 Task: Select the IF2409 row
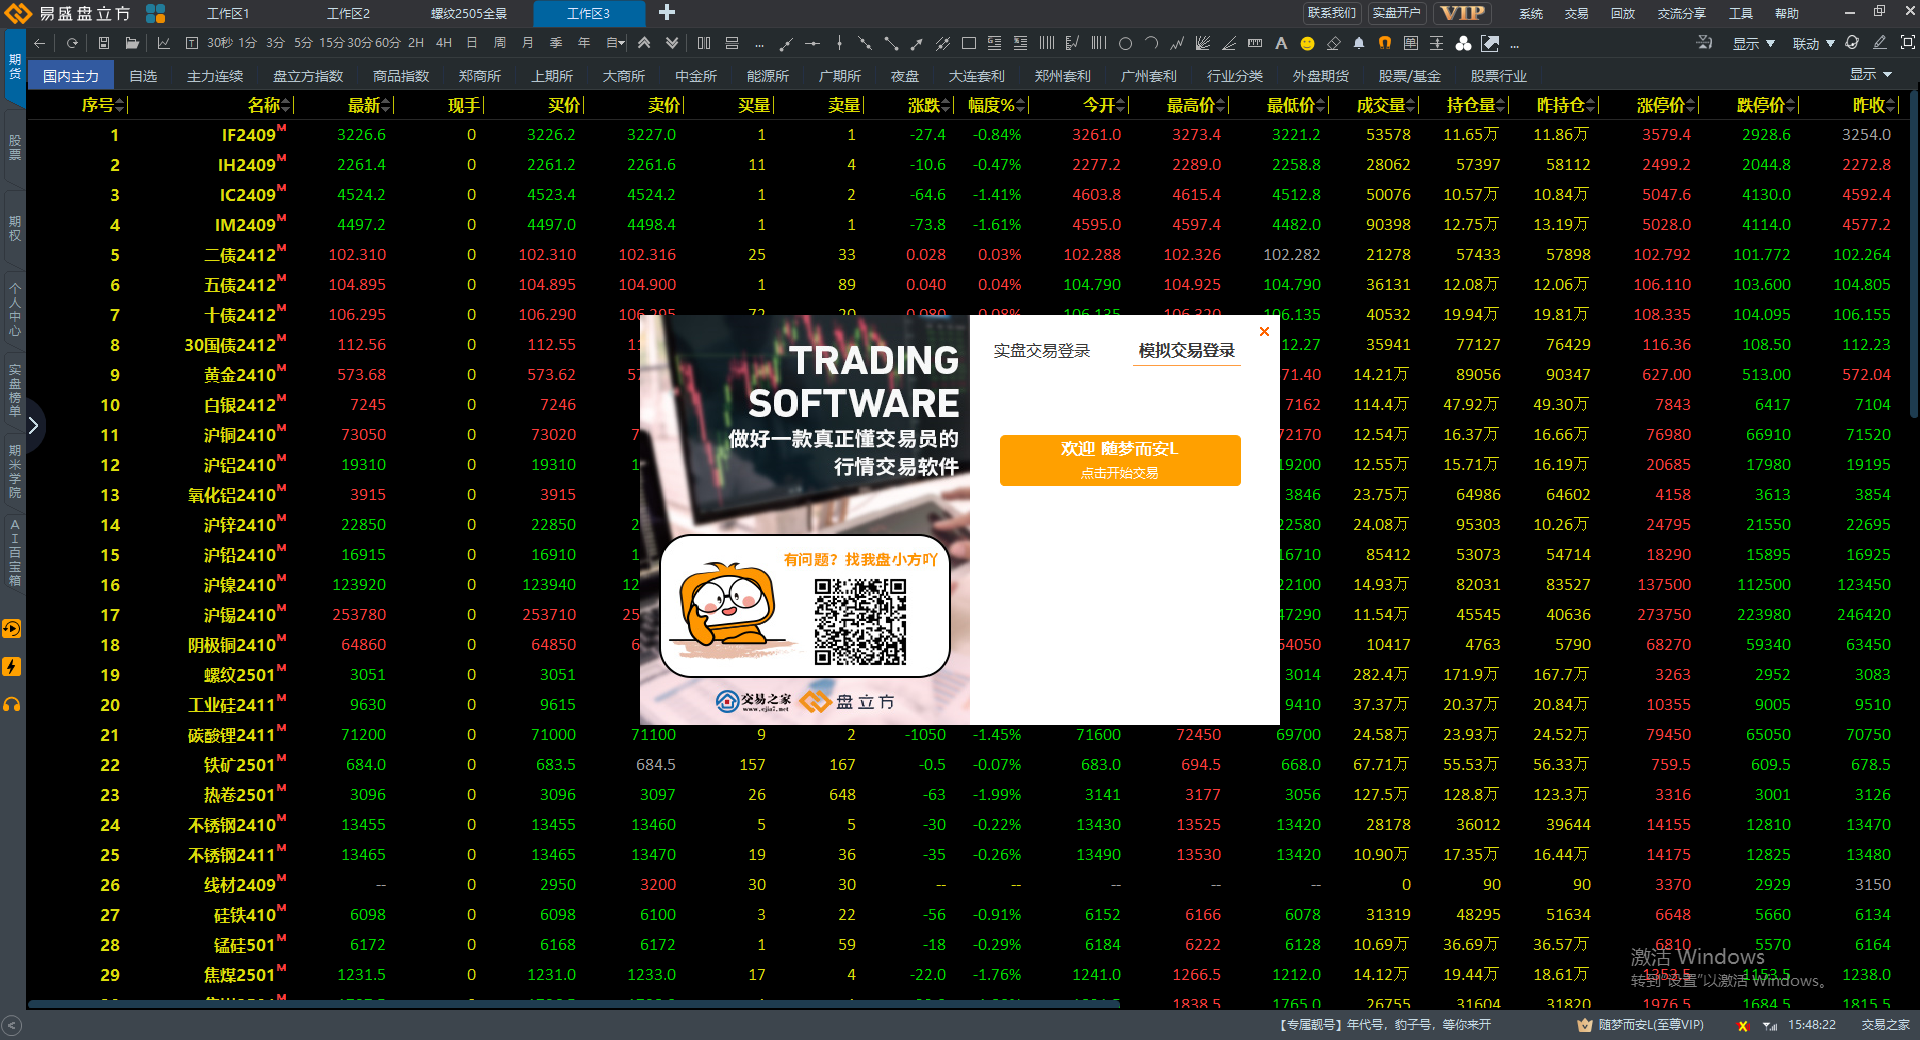[966, 135]
